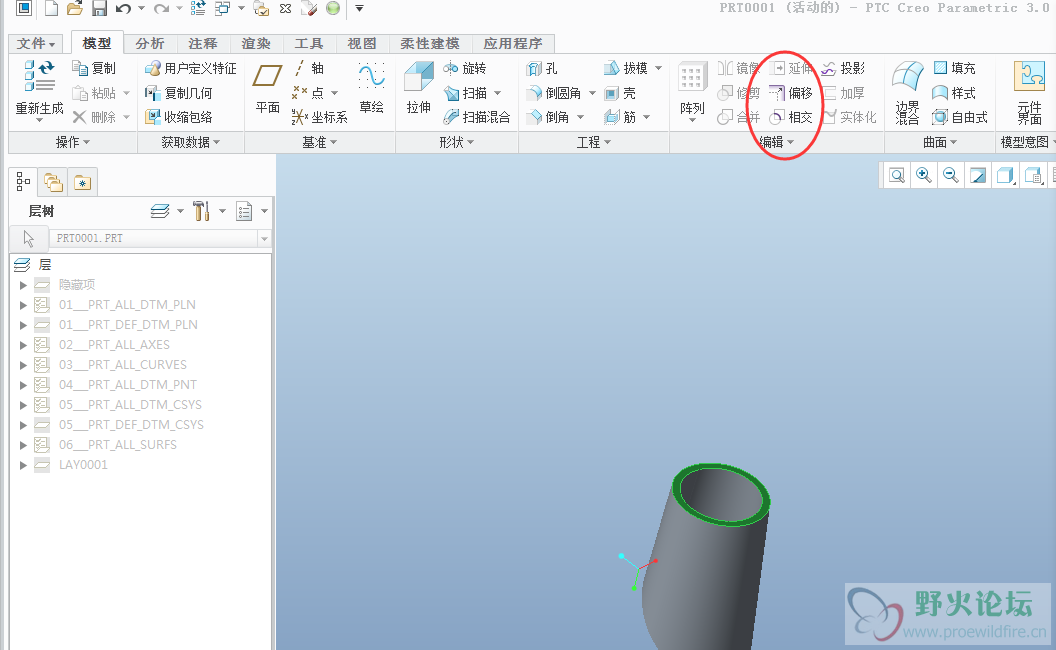The height and width of the screenshot is (650, 1056).
Task: Click the Rib (筋) tool
Action: click(x=620, y=117)
